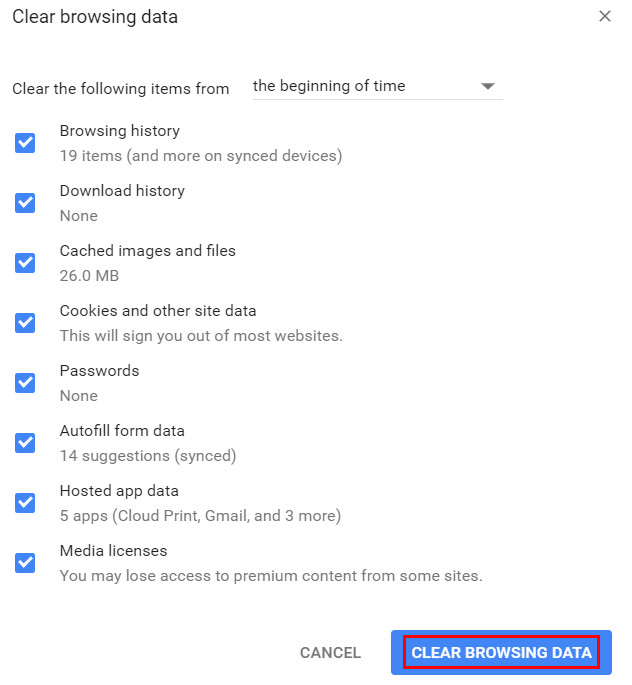The height and width of the screenshot is (685, 632).
Task: Click the 'Download history' label text
Action: click(x=122, y=191)
